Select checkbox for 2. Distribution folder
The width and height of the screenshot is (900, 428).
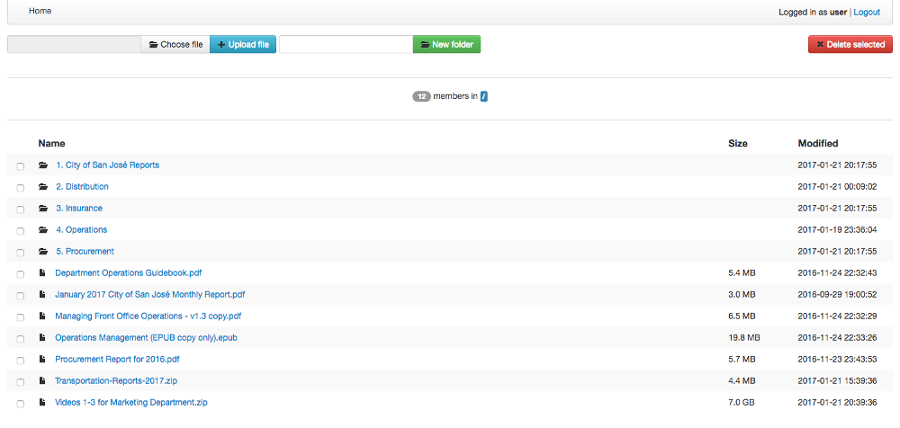pos(20,188)
